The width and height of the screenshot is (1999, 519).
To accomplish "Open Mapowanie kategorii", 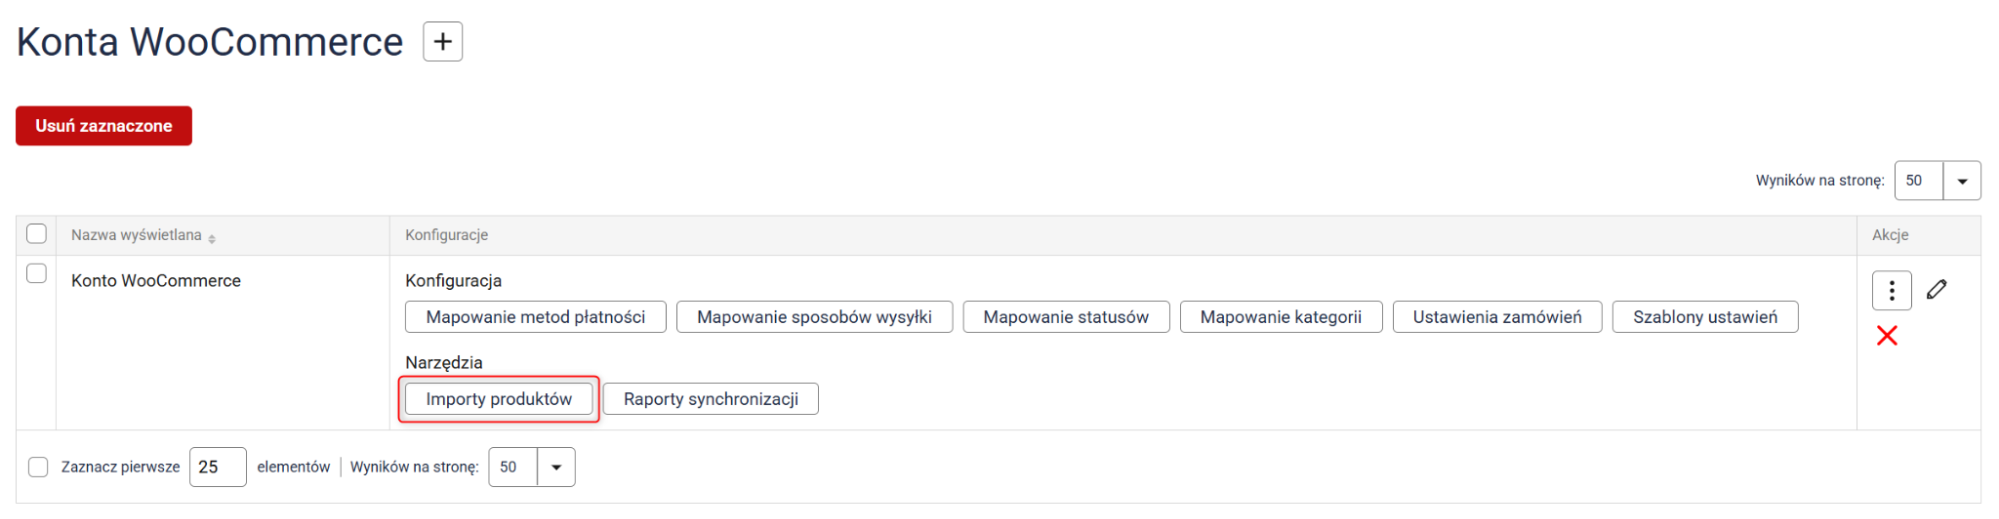I will (1280, 317).
